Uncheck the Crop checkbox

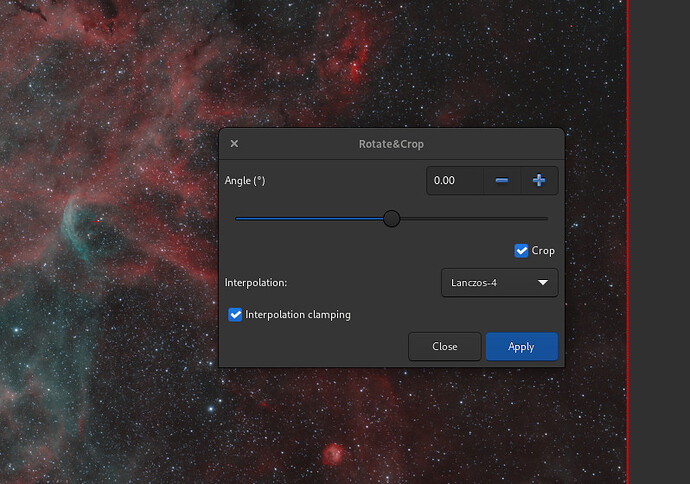tap(521, 251)
